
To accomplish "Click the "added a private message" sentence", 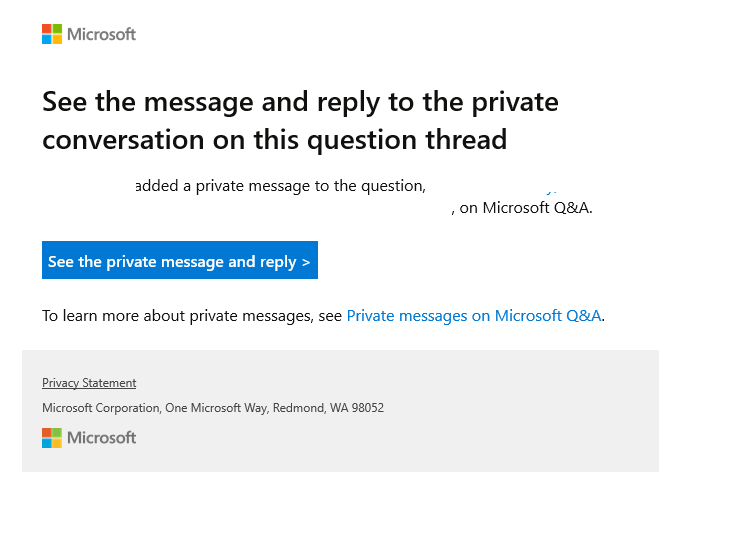I will coord(280,185).
